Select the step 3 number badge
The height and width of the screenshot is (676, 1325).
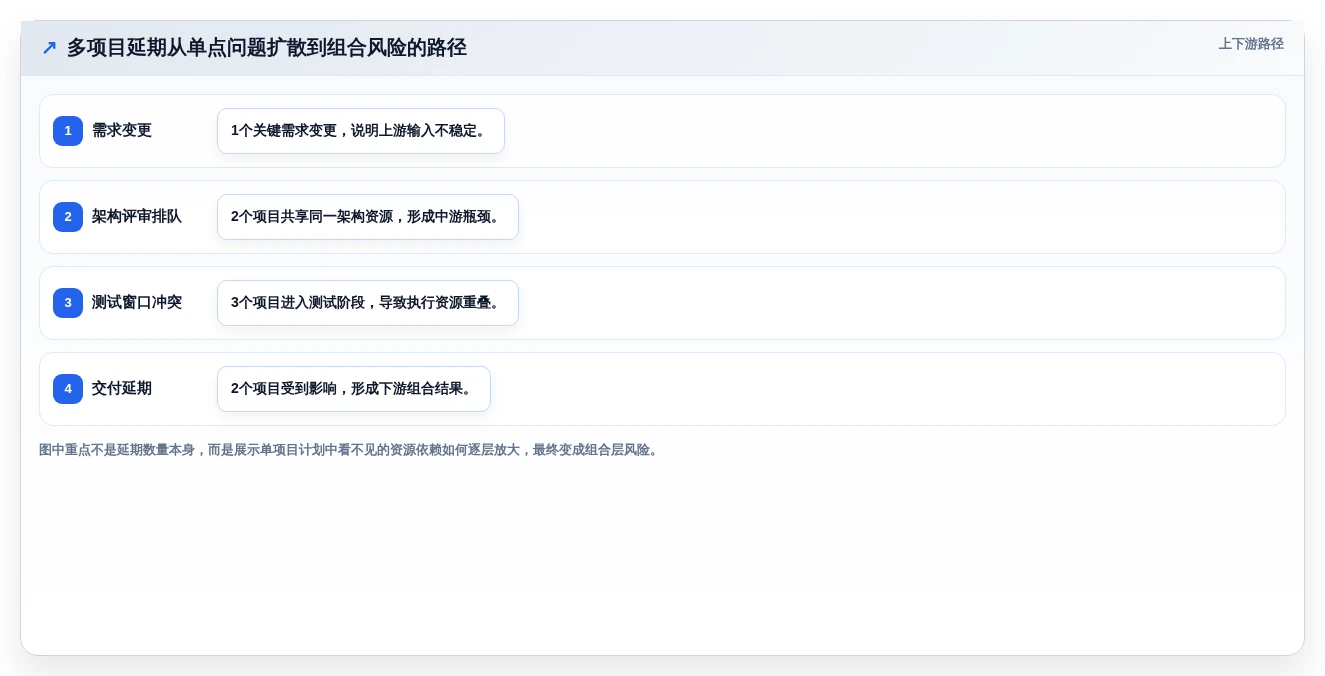click(x=68, y=303)
